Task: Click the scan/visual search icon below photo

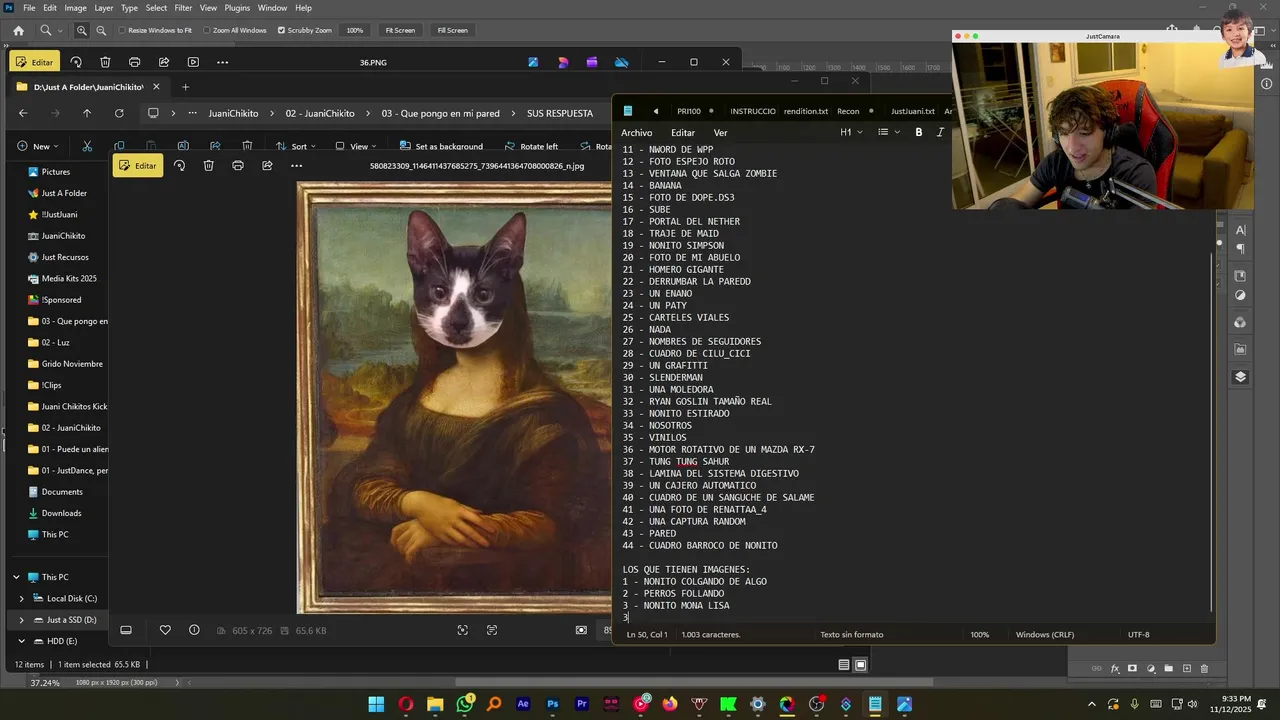Action: click(462, 630)
